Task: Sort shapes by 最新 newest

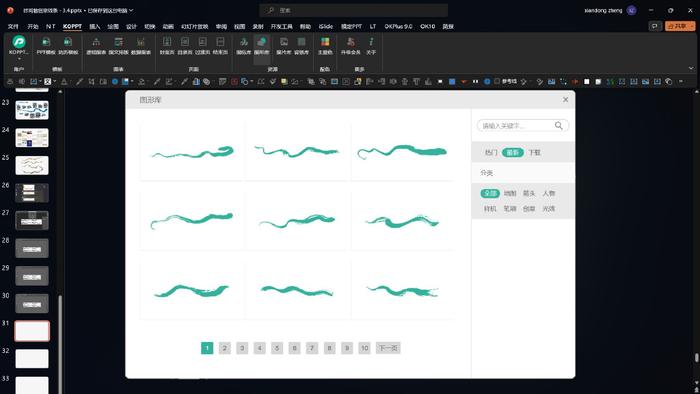Action: pos(513,153)
